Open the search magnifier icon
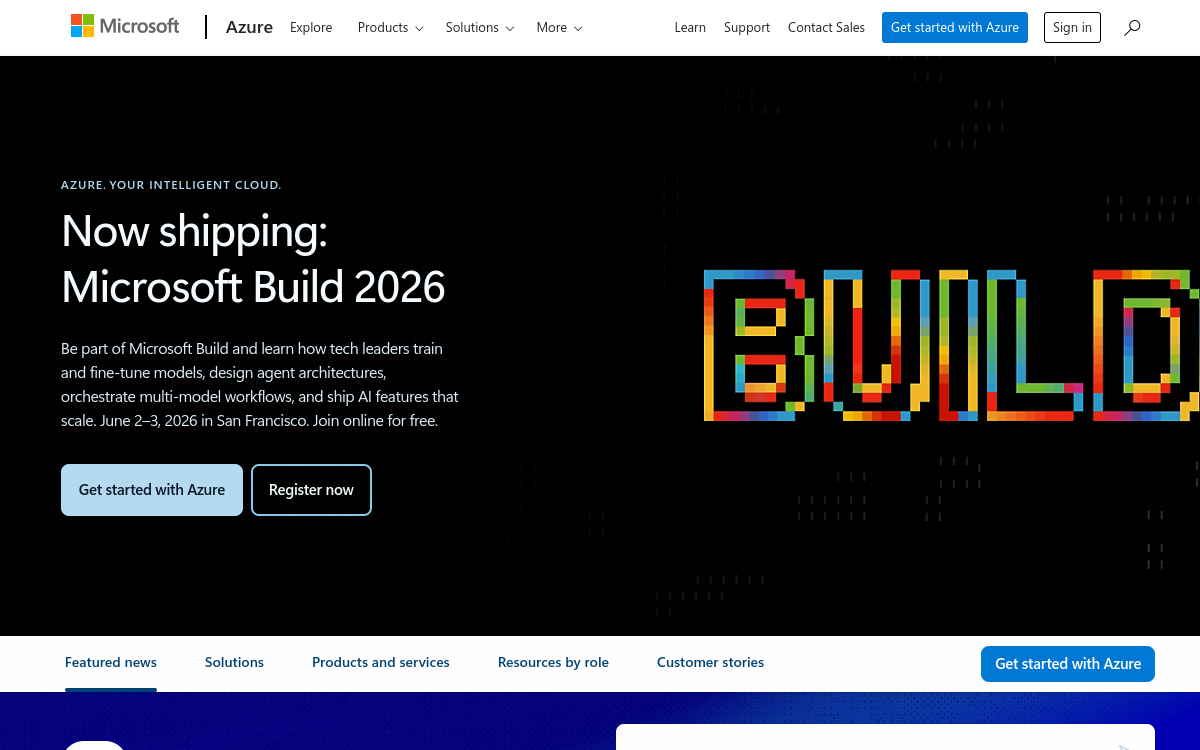Viewport: 1200px width, 750px height. pyautogui.click(x=1132, y=28)
